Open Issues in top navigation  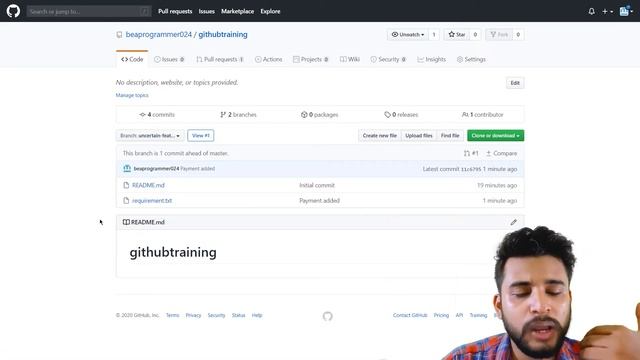(x=207, y=11)
